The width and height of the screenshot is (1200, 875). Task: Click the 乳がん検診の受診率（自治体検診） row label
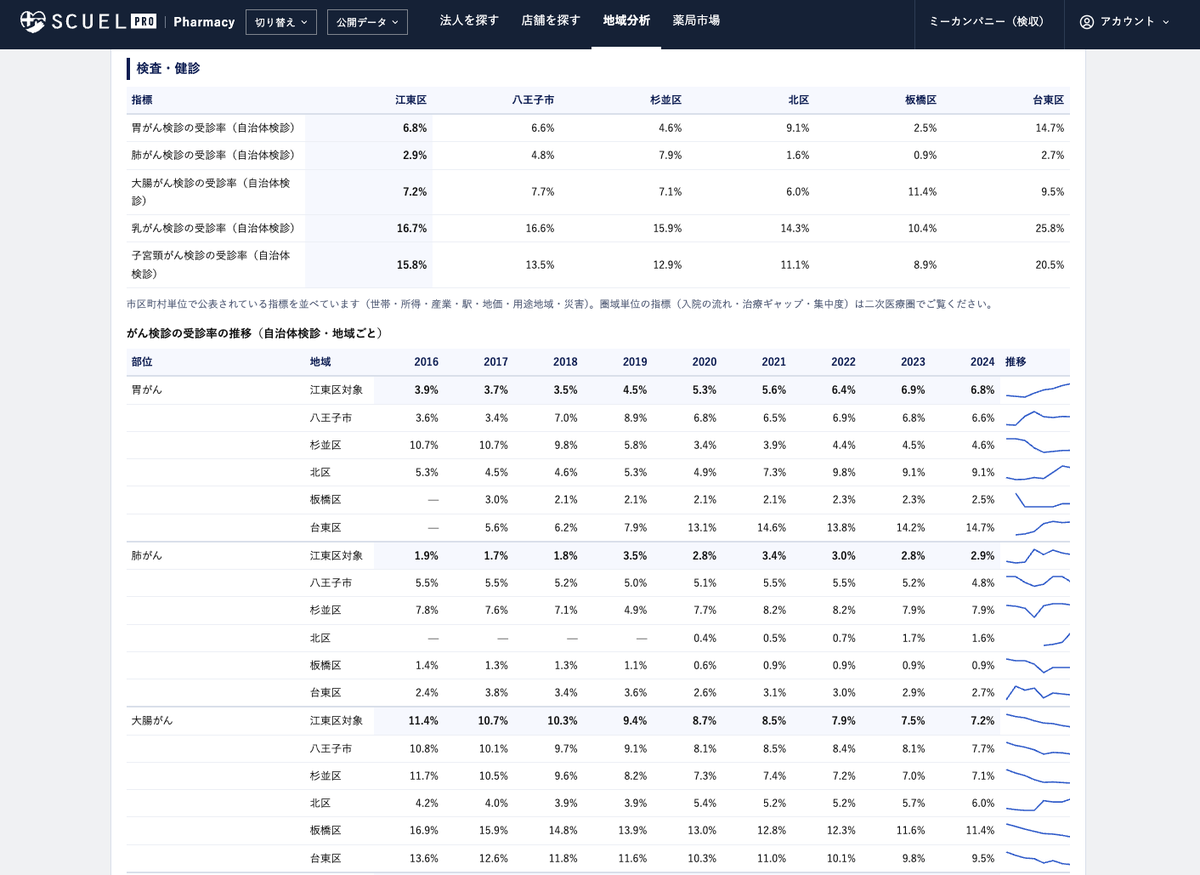click(213, 228)
